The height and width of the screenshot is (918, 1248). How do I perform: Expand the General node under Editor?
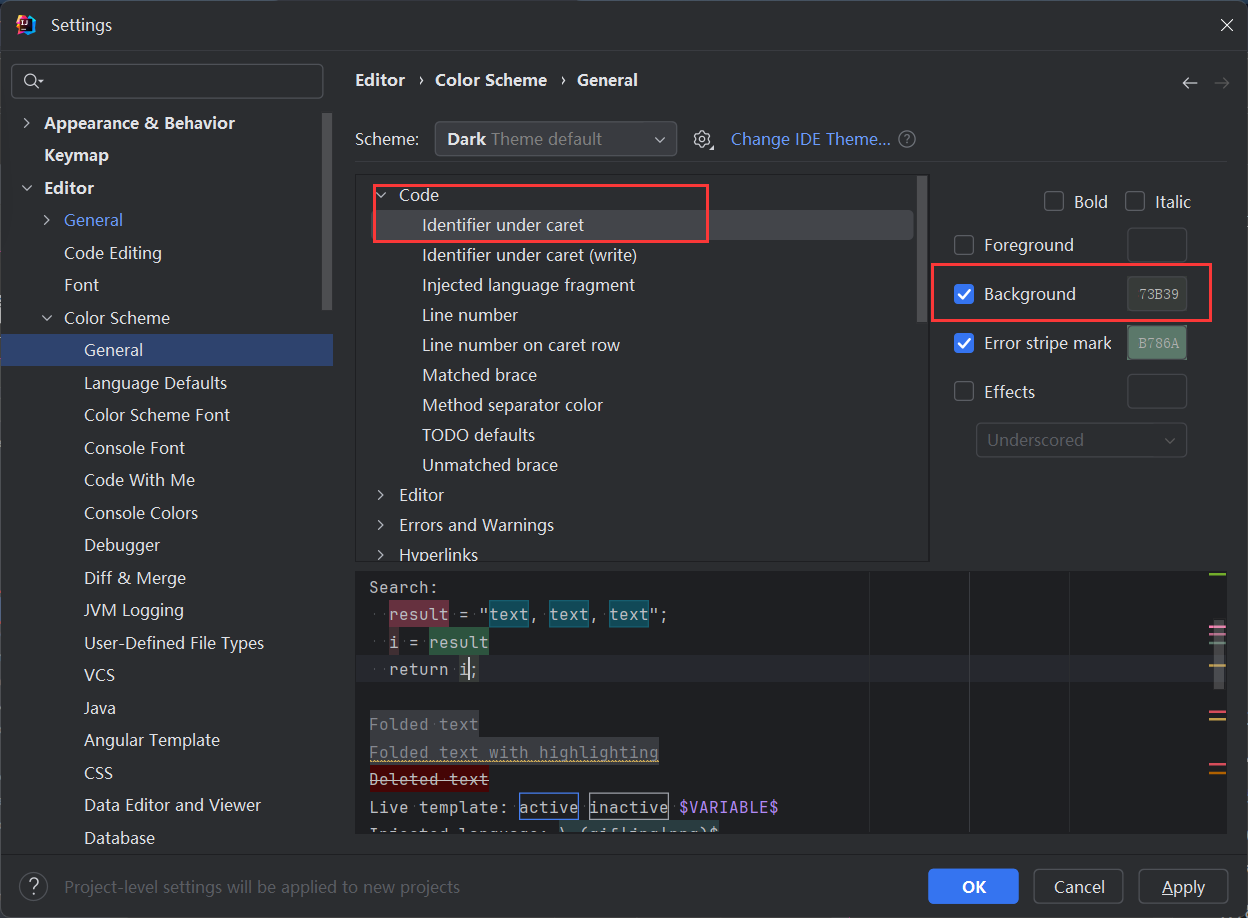(47, 220)
